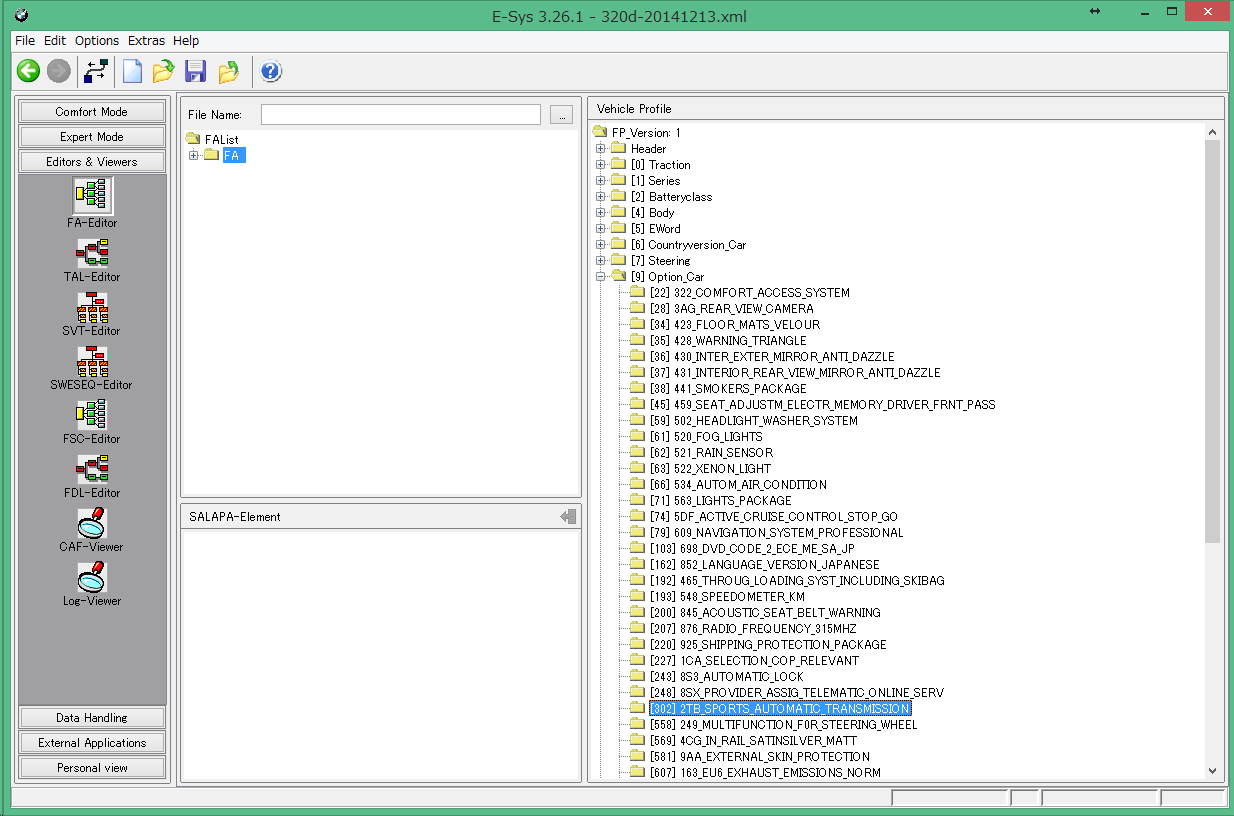Expand the [6] Countryversion_Car node
Image resolution: width=1234 pixels, height=816 pixels.
click(601, 244)
